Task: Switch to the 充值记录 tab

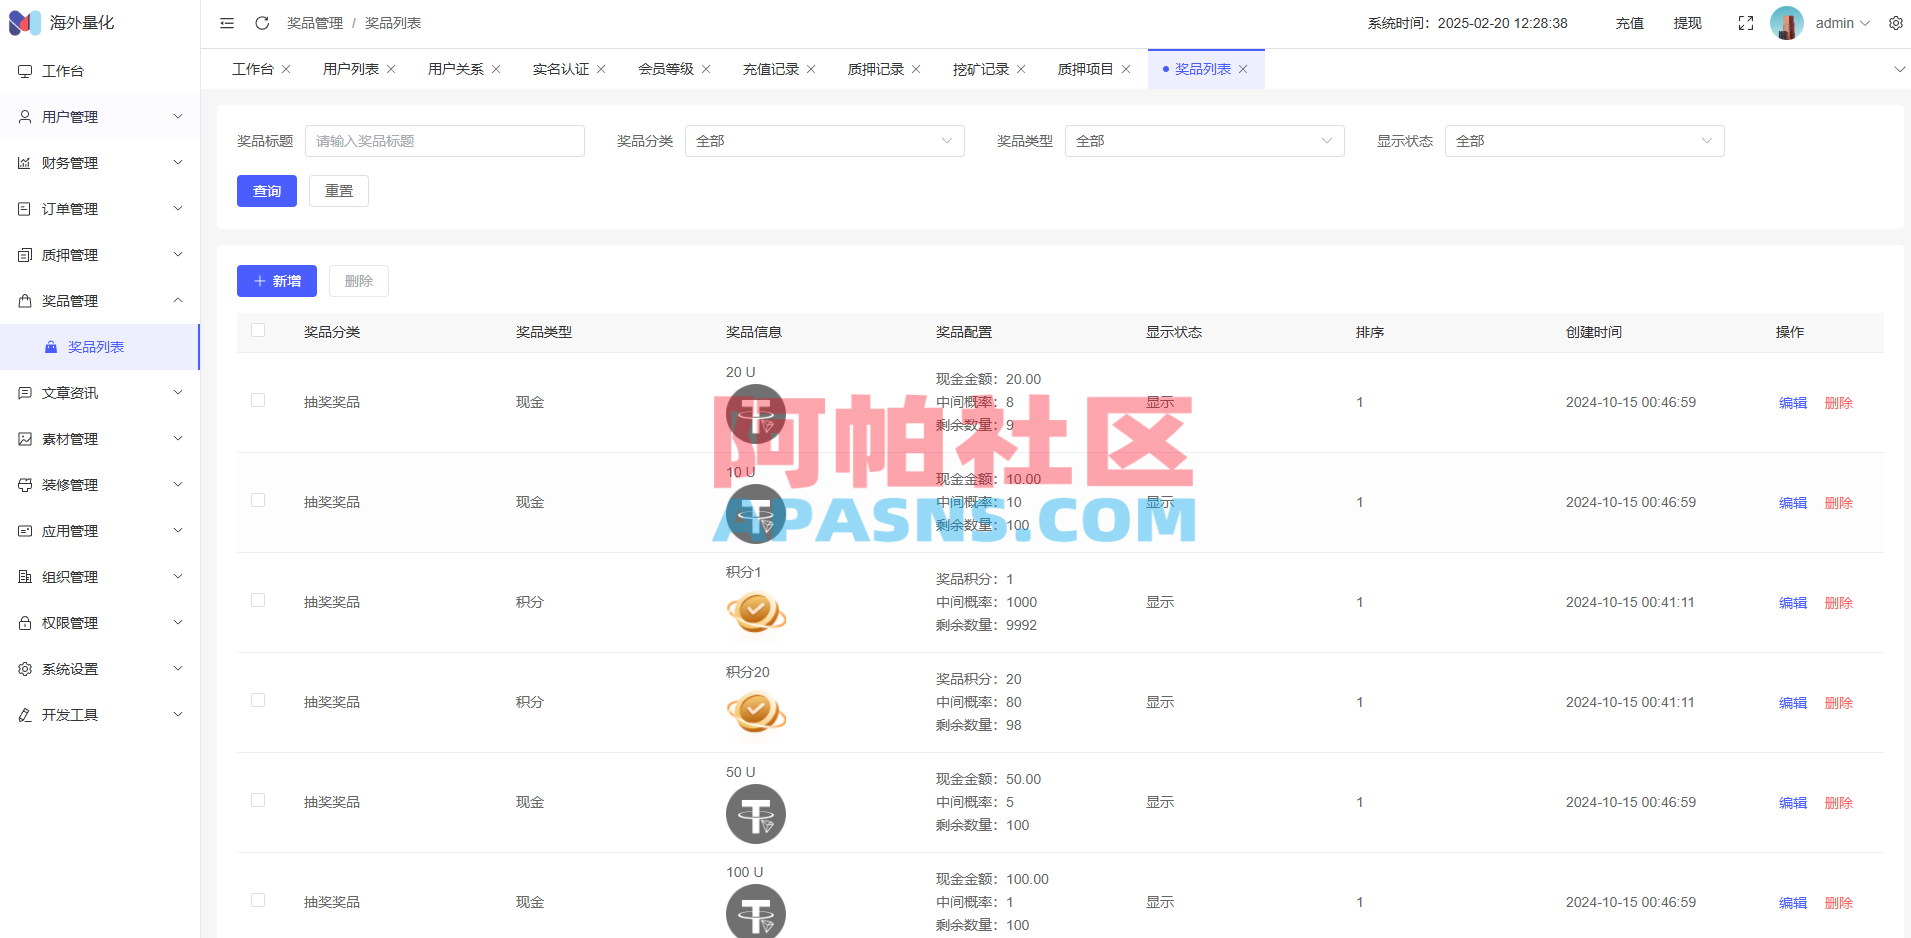Action: (771, 68)
